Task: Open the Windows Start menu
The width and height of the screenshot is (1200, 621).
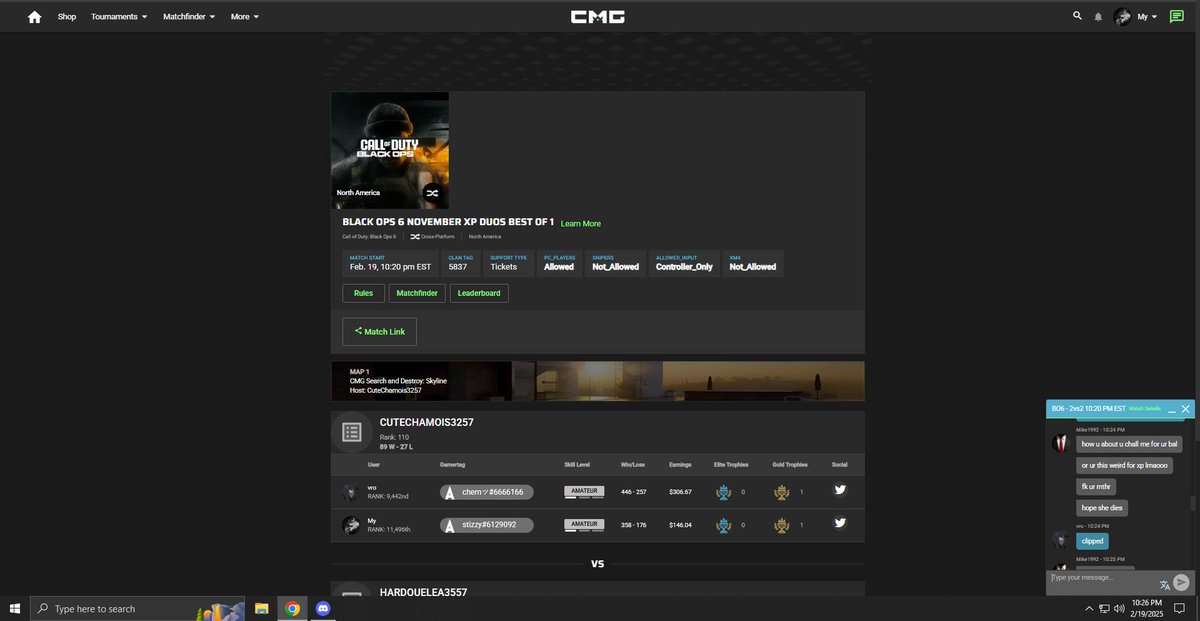Action: (15, 608)
